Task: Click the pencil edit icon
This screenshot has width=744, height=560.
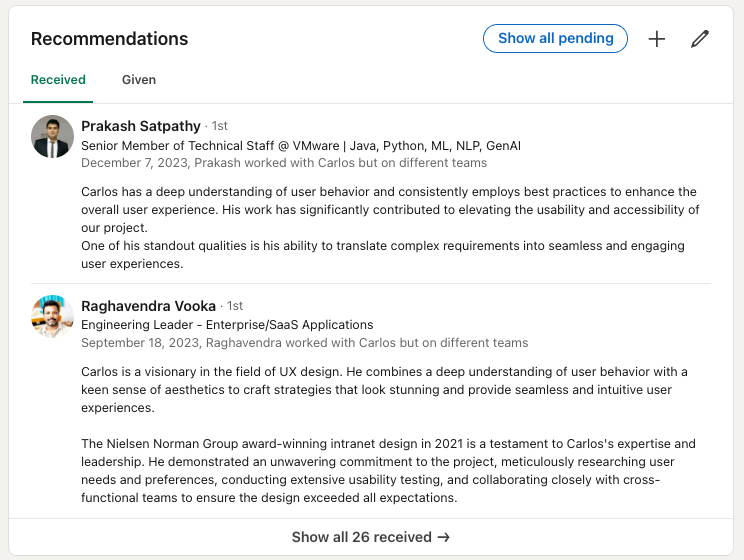Action: 700,39
